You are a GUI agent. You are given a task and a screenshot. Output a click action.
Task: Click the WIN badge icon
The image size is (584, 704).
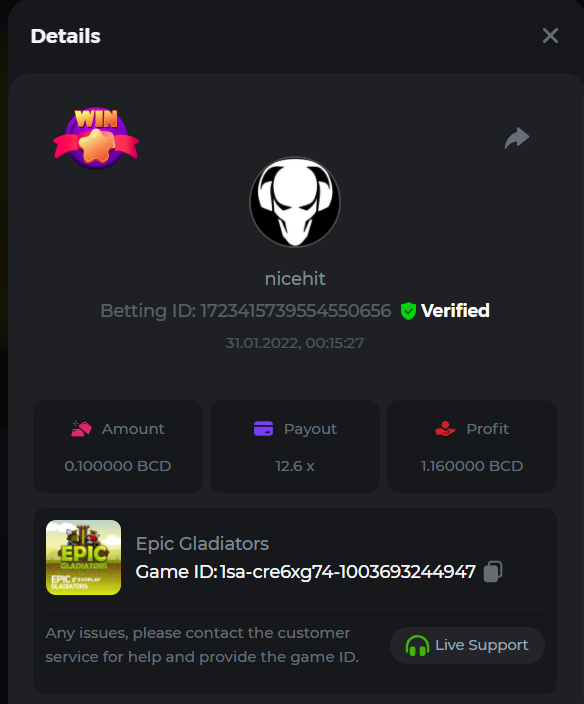pyautogui.click(x=96, y=138)
